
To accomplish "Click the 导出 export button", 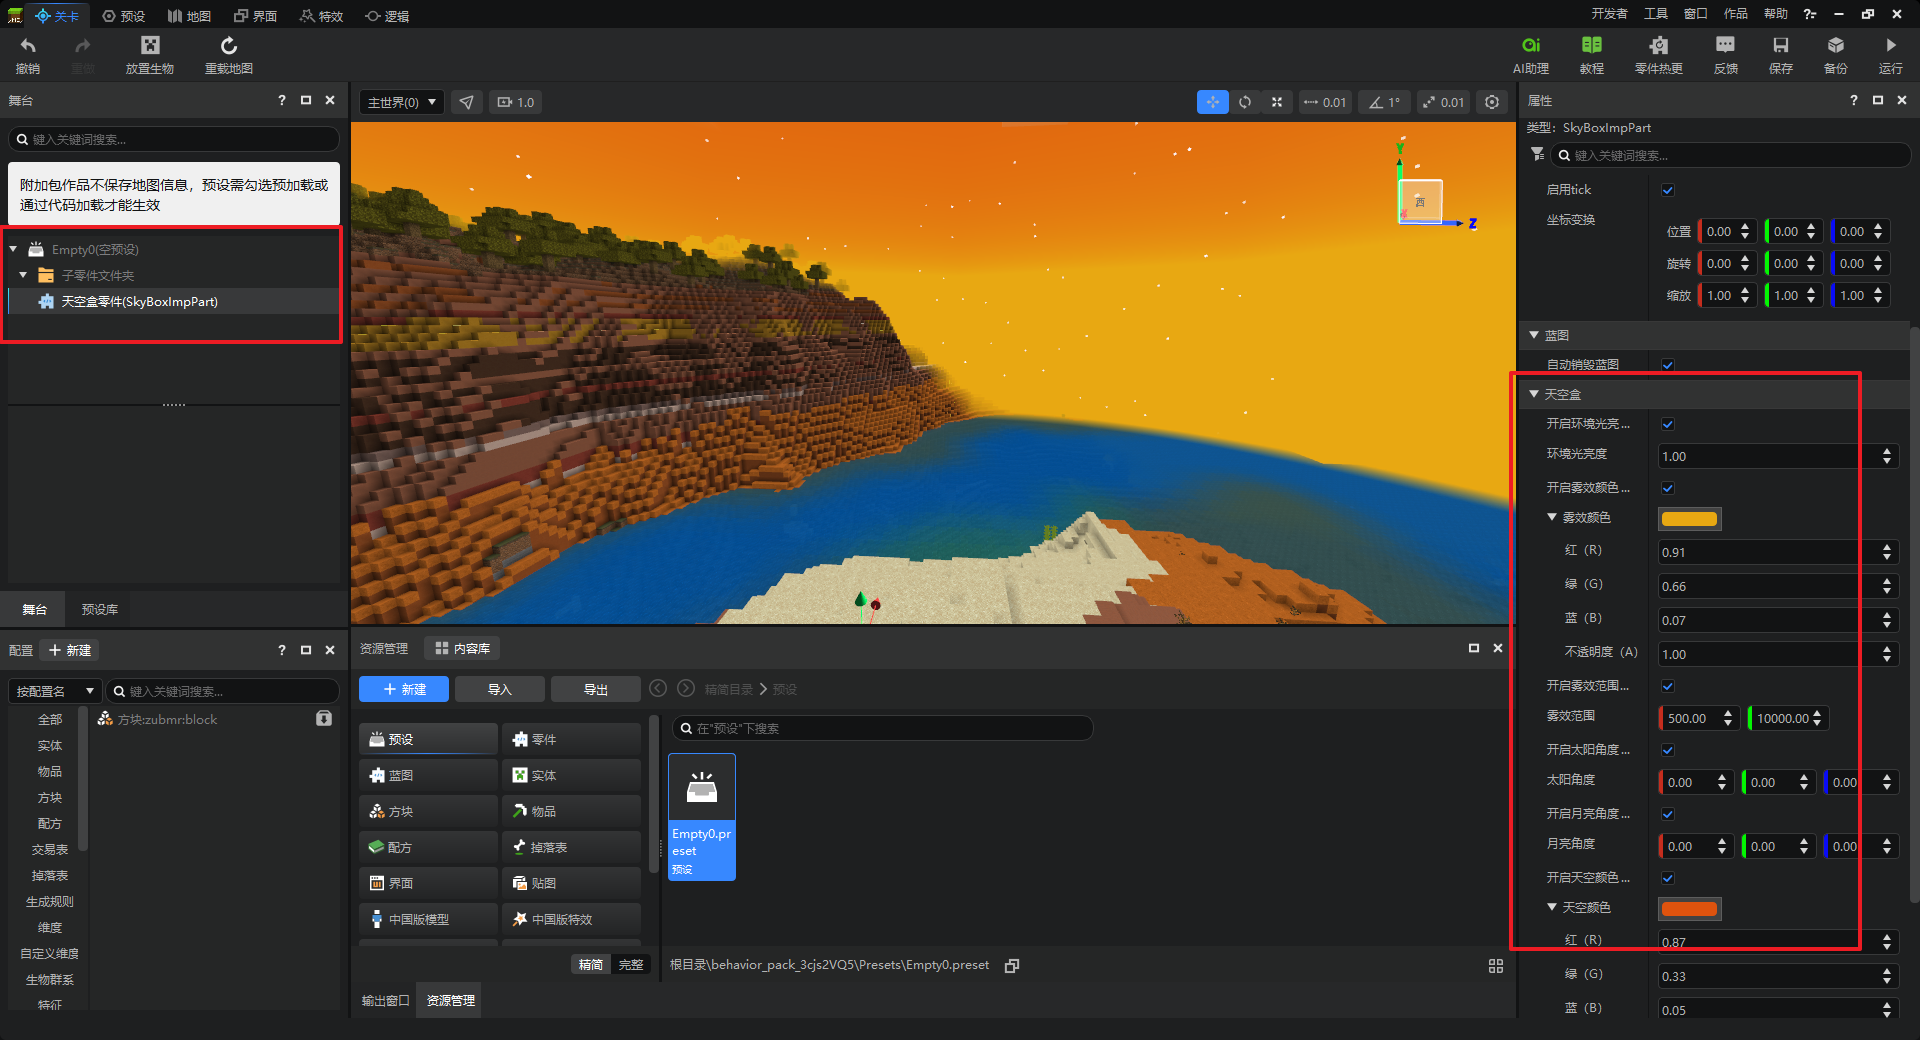I will click(595, 689).
